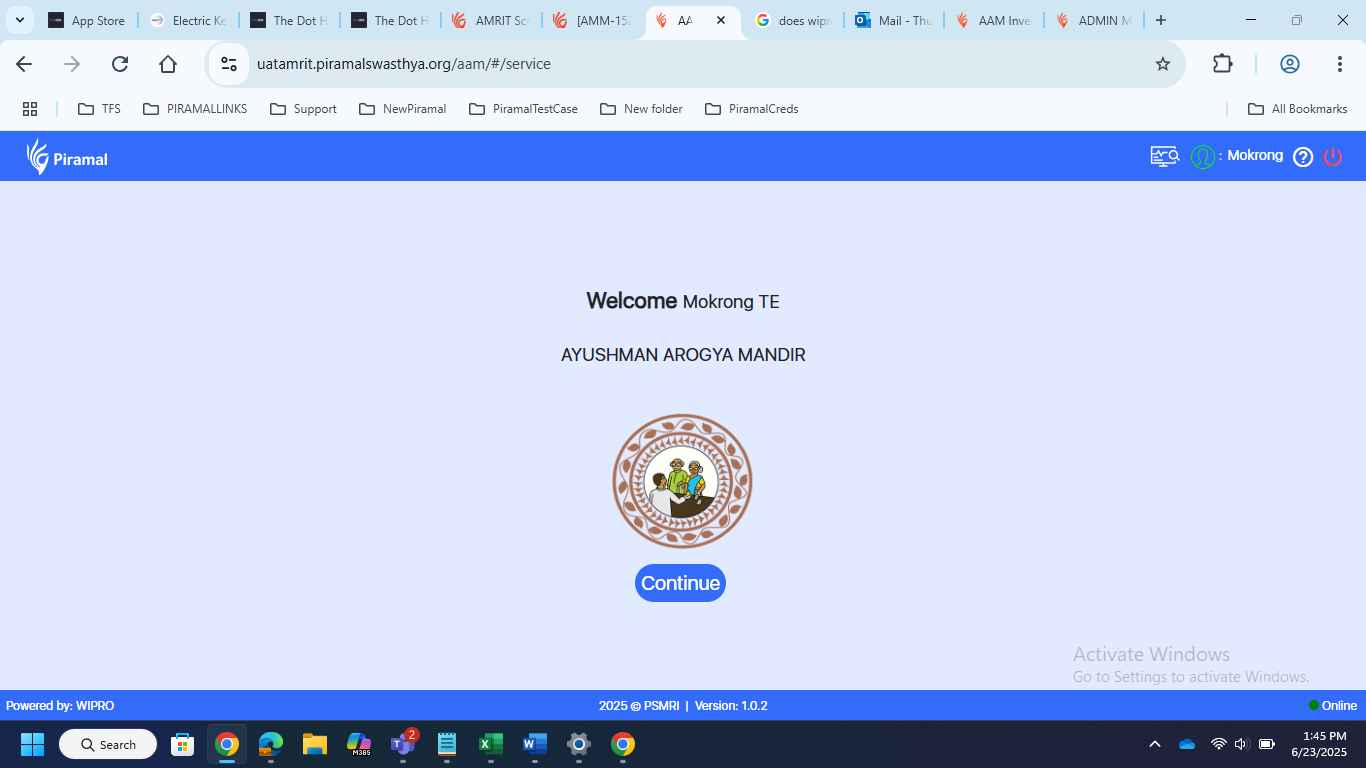
Task: Switch to the ADMIN M tab
Action: coord(1096,20)
